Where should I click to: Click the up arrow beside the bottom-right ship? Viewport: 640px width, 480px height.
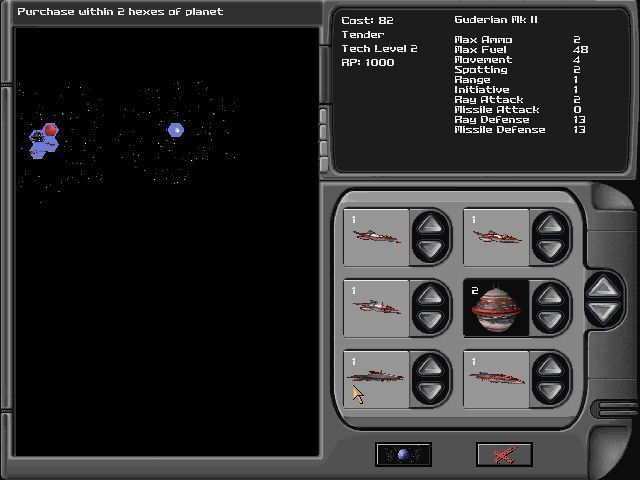click(x=551, y=366)
